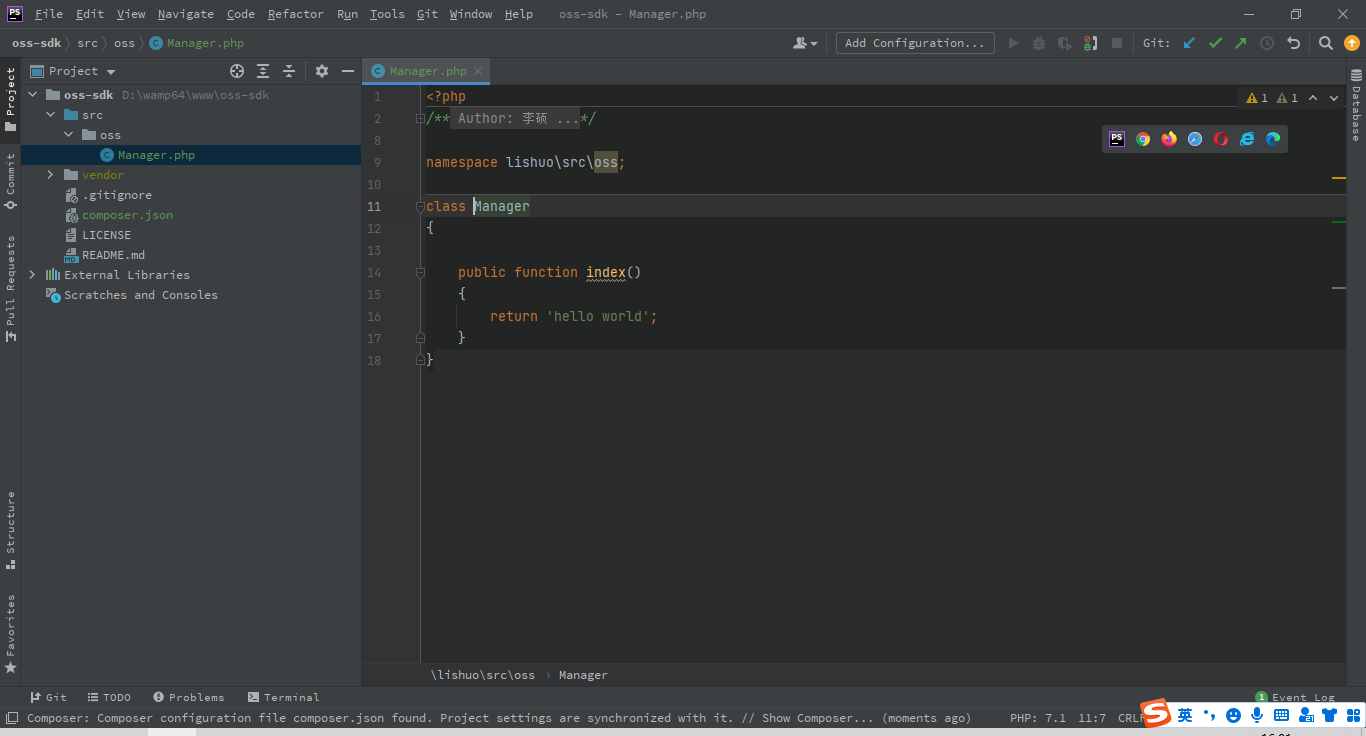Screen dimensions: 1366x736
Task: Click Expand All in Project panel
Action: point(263,71)
